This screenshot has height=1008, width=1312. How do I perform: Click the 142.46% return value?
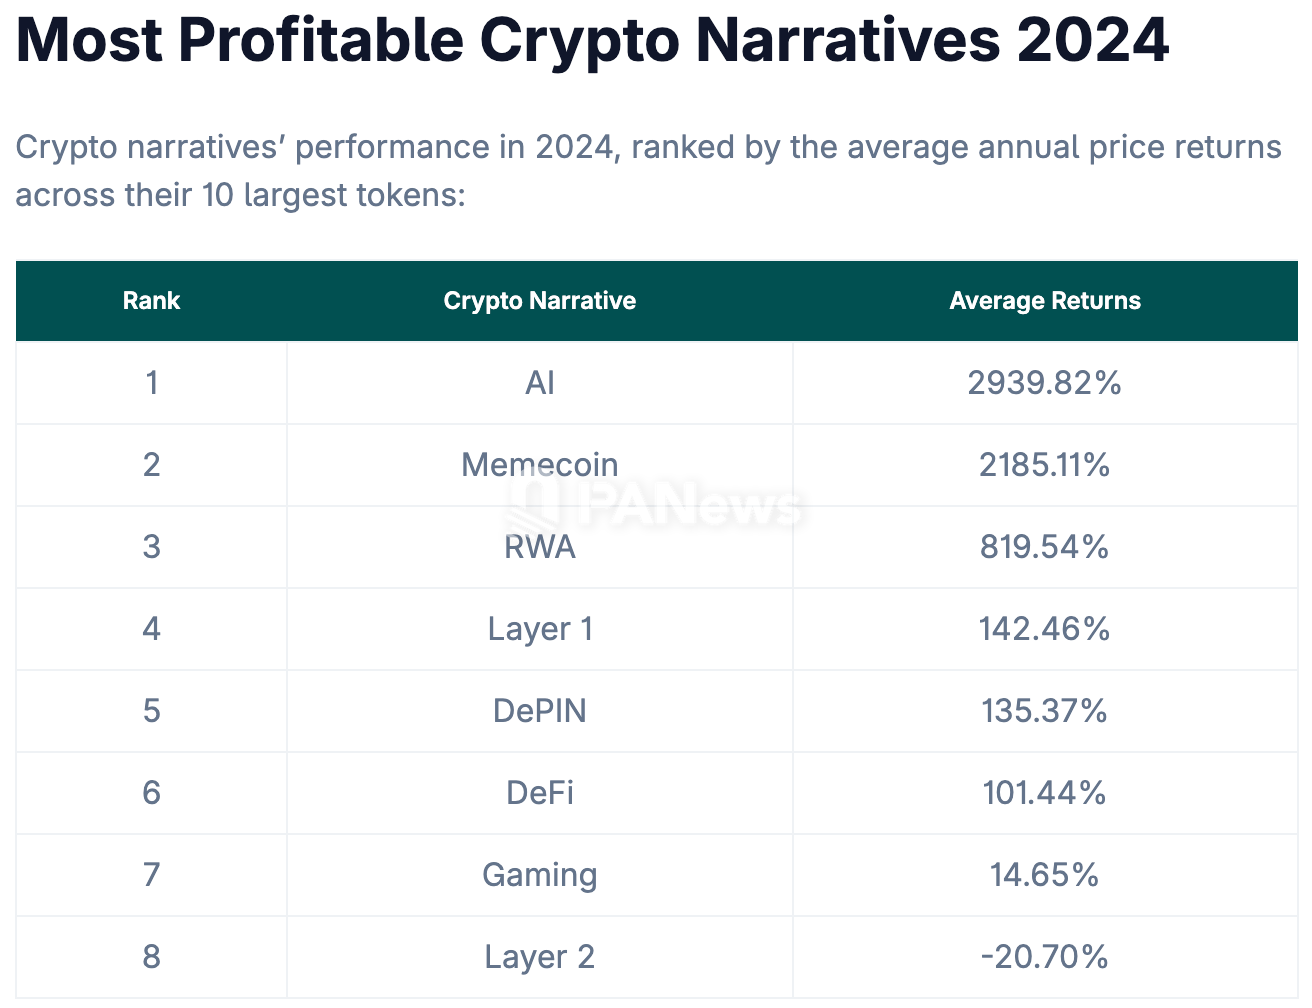point(1044,629)
